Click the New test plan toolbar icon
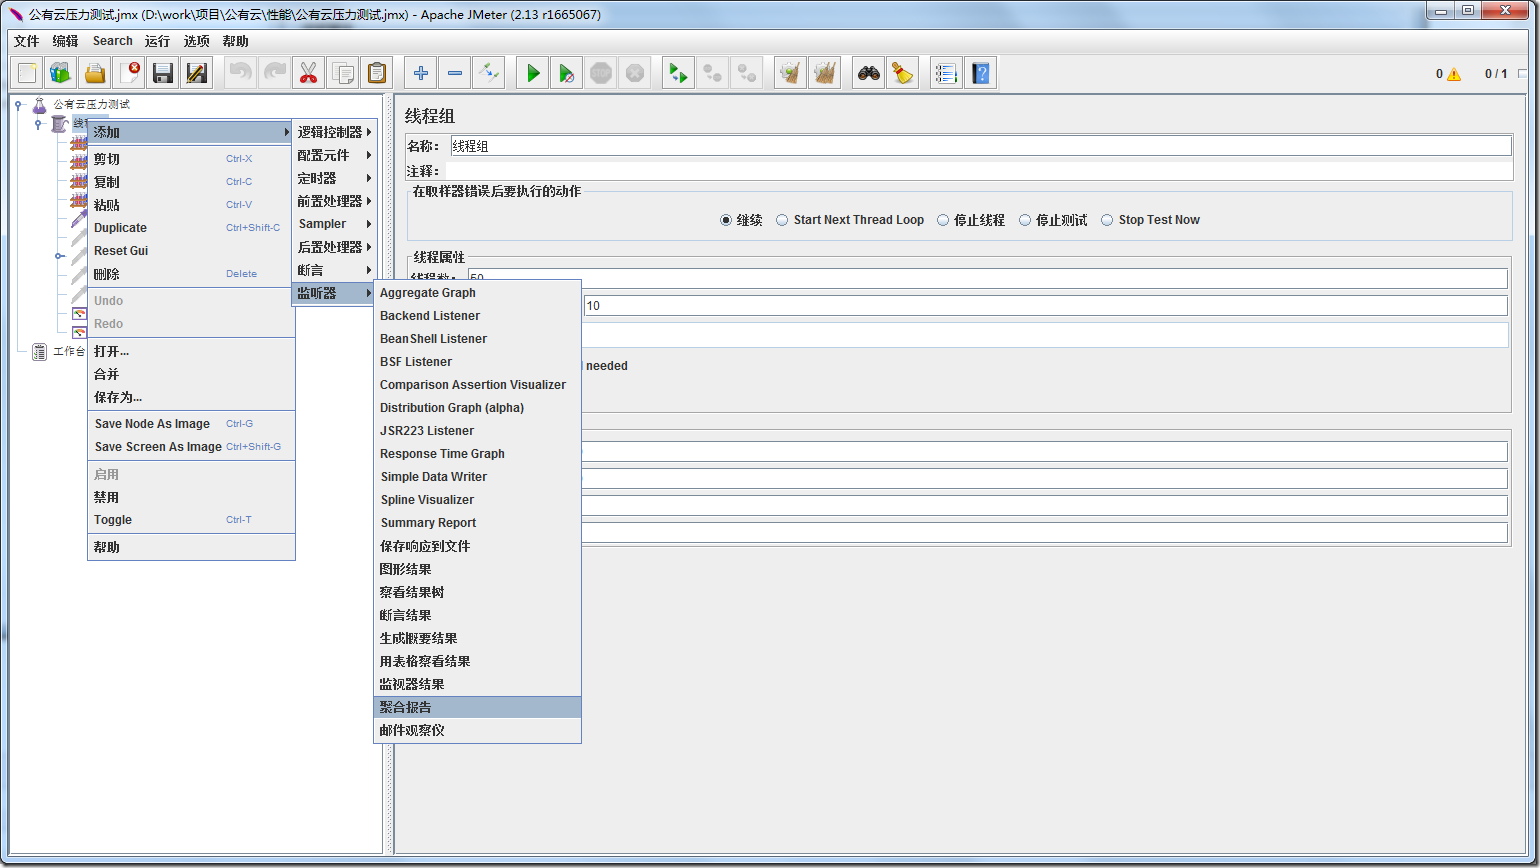1540x868 pixels. pyautogui.click(x=27, y=73)
